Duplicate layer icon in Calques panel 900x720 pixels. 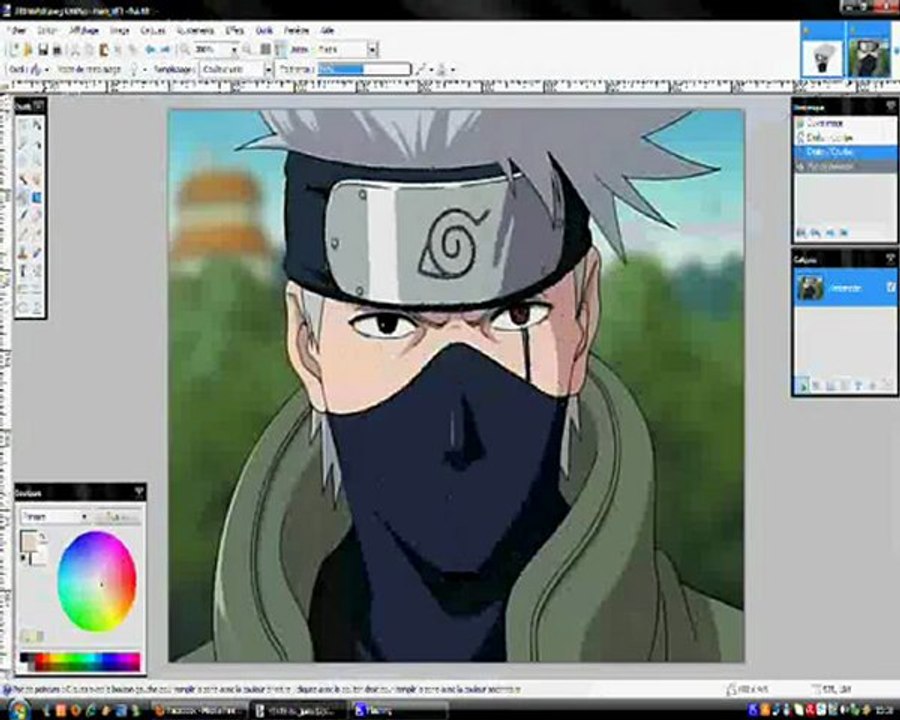[x=831, y=386]
